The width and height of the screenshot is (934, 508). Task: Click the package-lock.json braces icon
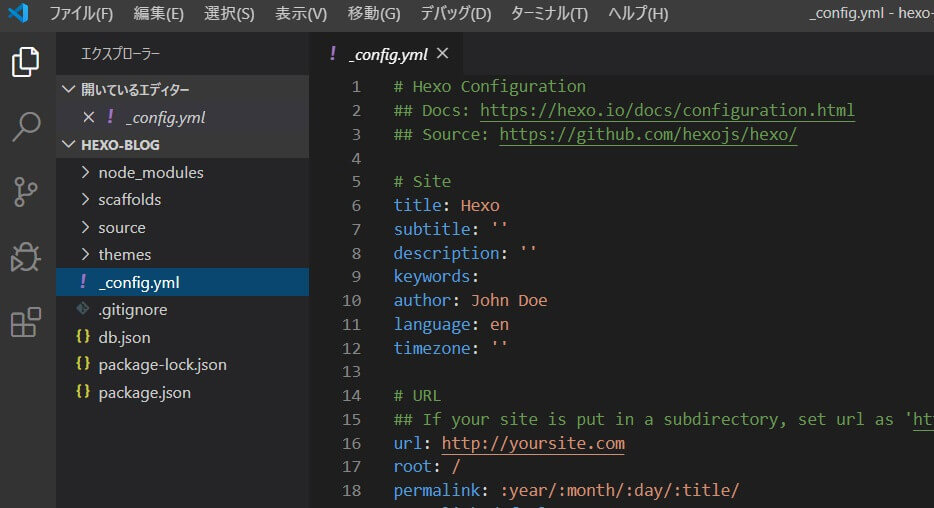pos(83,364)
